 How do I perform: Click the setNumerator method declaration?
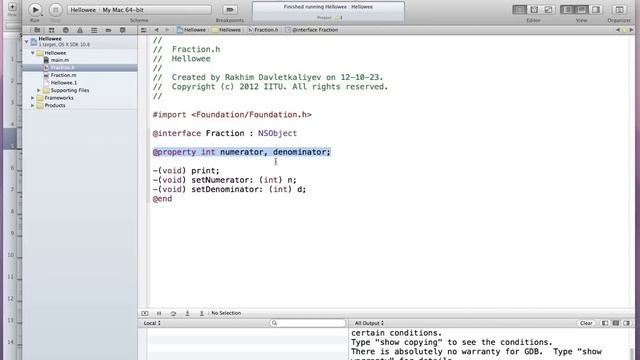pos(224,180)
